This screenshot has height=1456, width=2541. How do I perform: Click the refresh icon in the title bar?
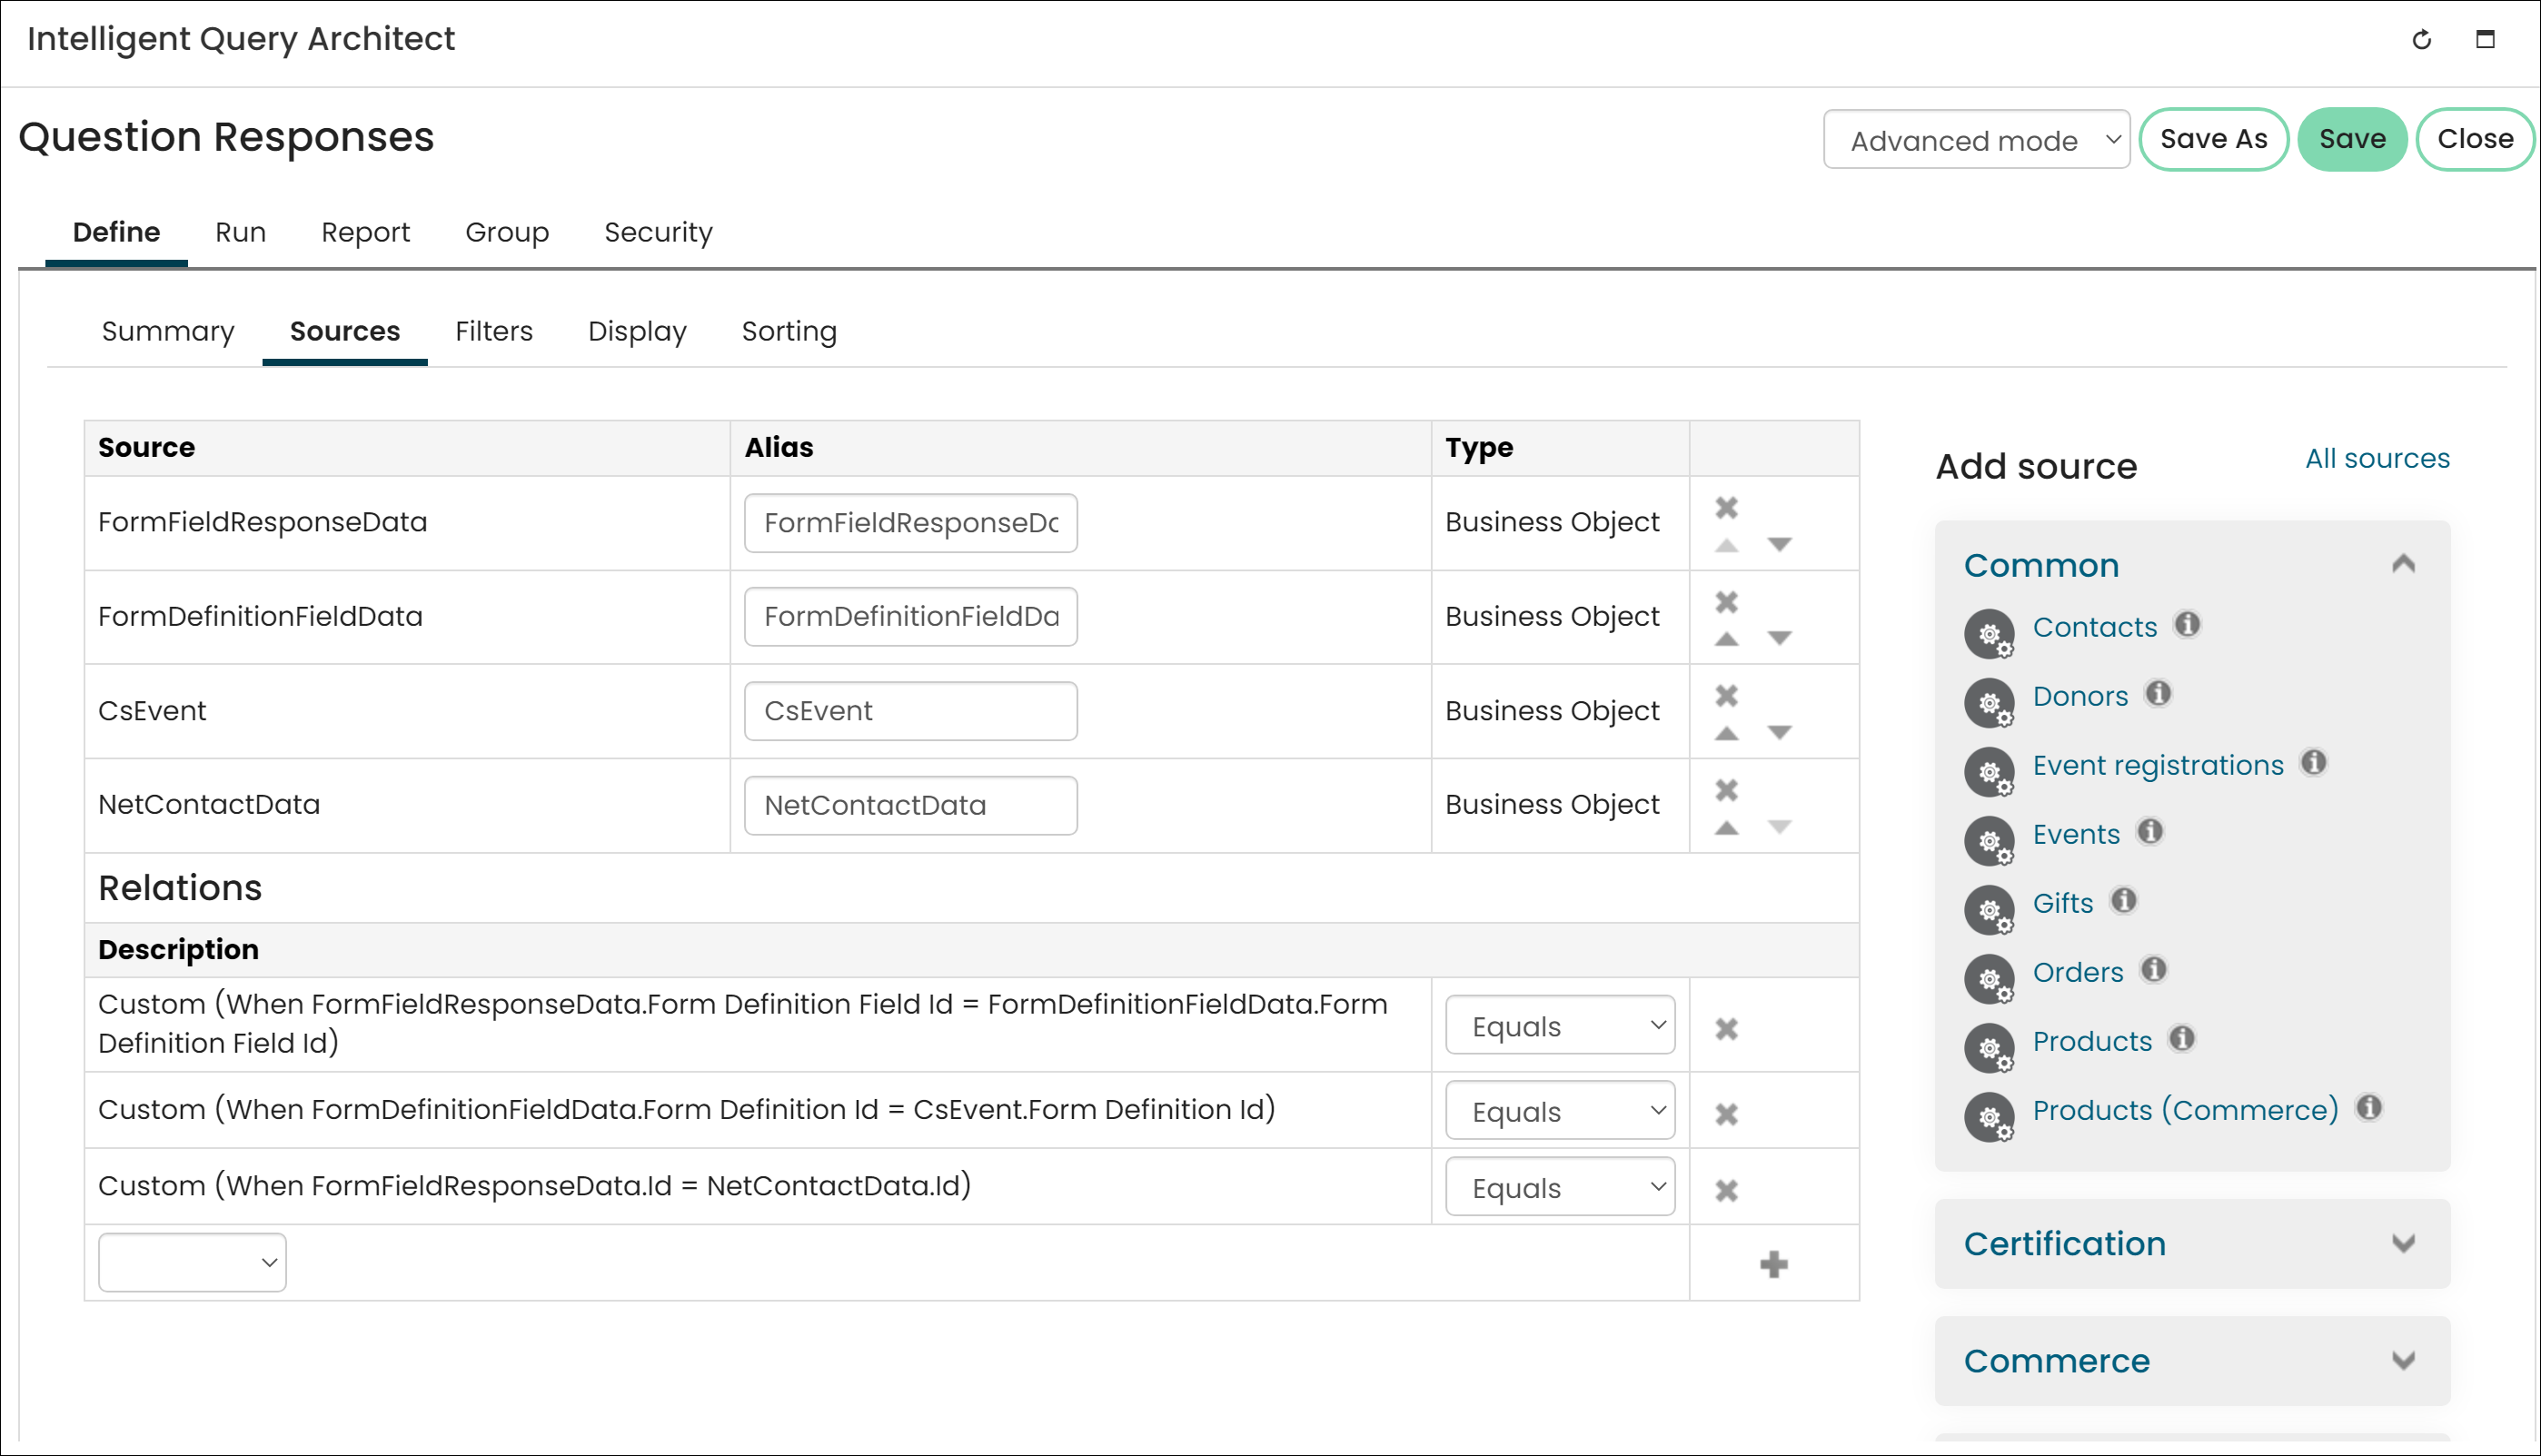(2421, 40)
